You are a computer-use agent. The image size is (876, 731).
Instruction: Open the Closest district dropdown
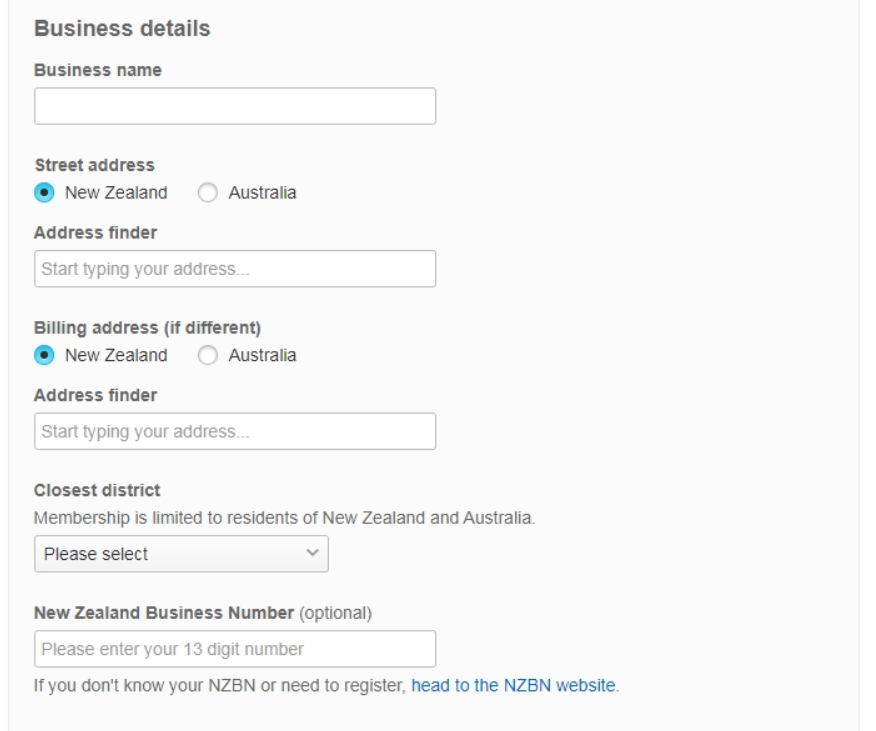(181, 554)
